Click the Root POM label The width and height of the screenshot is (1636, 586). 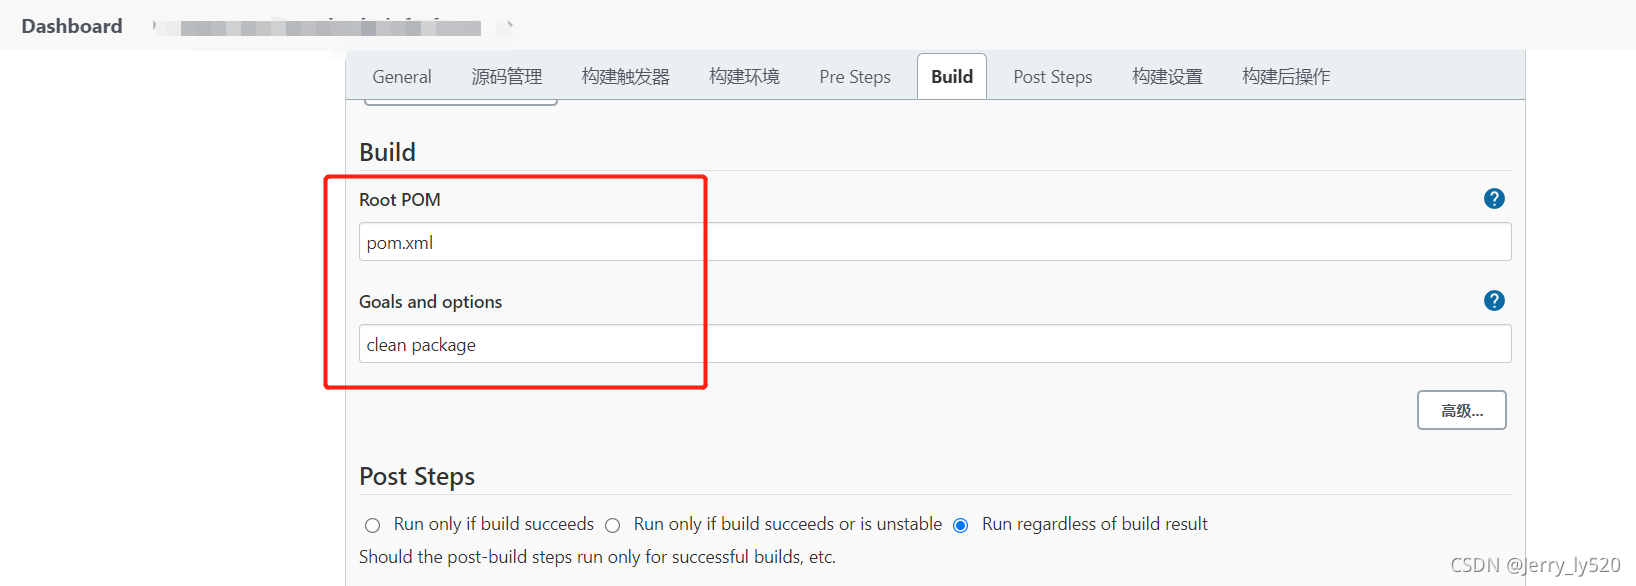pyautogui.click(x=400, y=200)
